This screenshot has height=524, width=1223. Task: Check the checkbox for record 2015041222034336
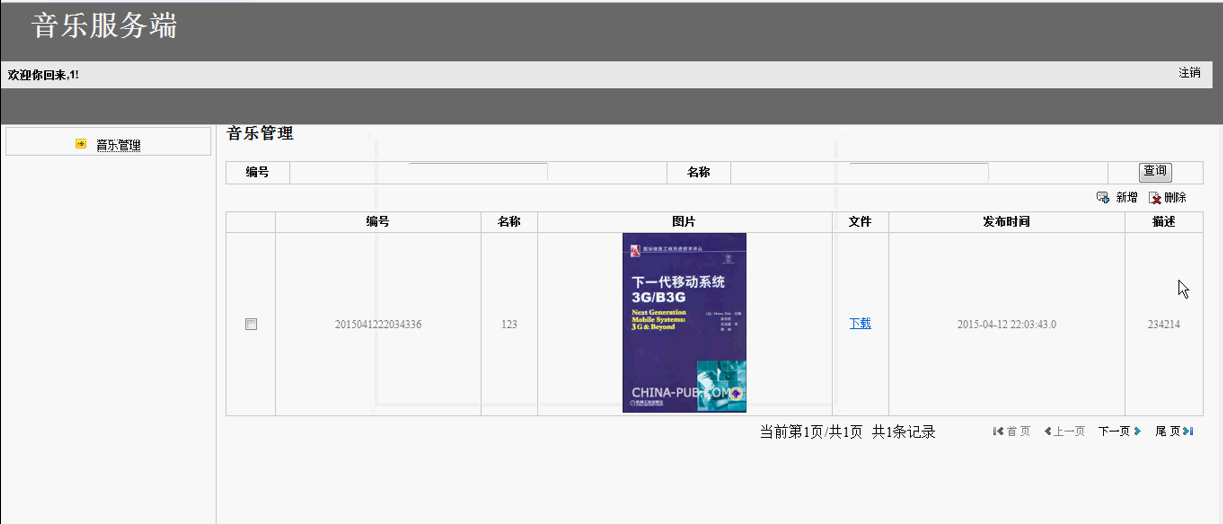pos(251,324)
